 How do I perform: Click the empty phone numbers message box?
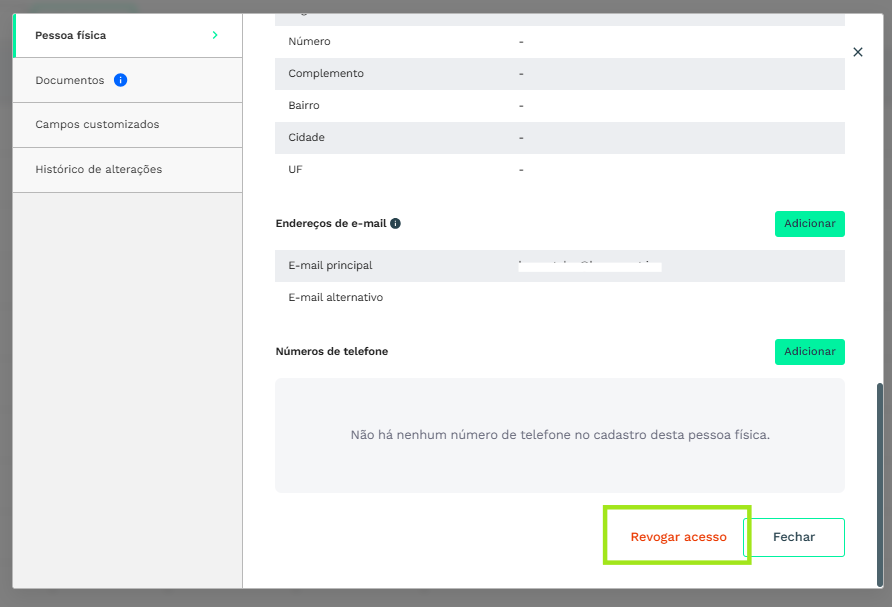[x=559, y=435]
